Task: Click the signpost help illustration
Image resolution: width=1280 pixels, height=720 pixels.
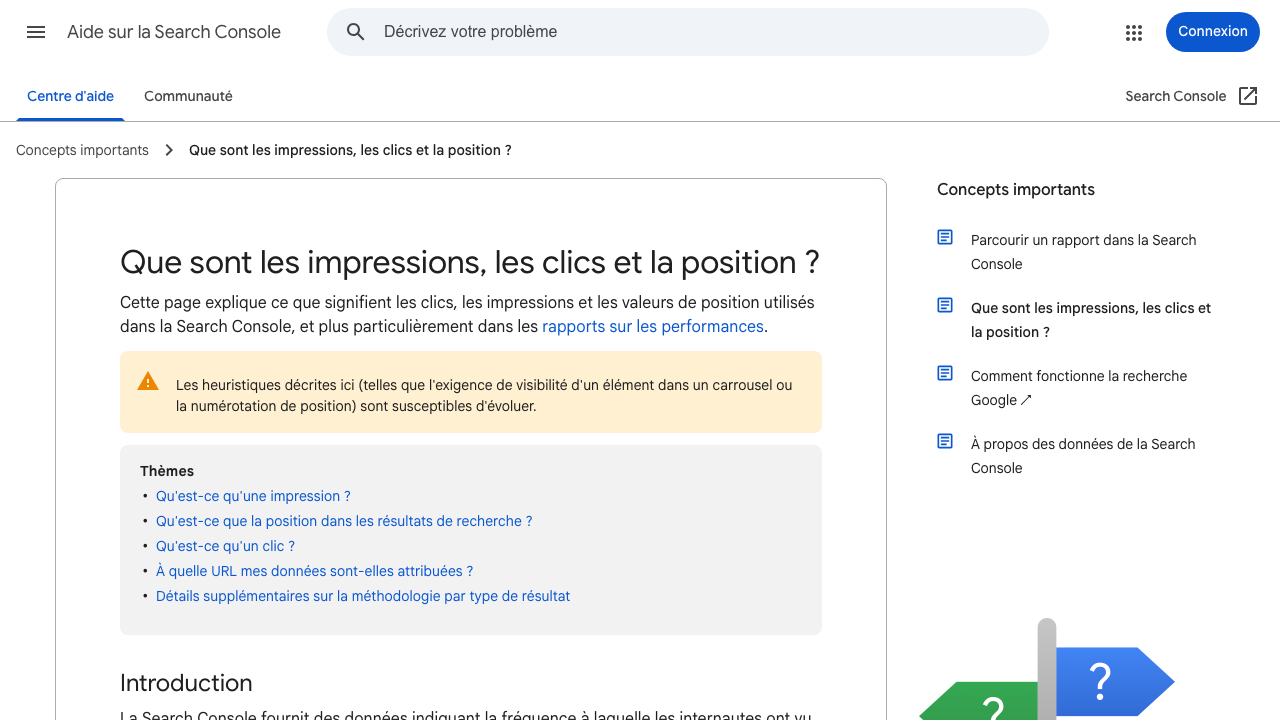Action: [1047, 670]
